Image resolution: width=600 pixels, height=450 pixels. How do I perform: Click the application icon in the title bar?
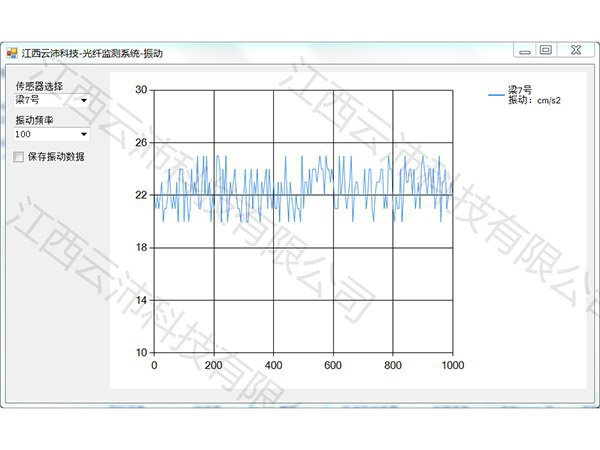pyautogui.click(x=12, y=51)
